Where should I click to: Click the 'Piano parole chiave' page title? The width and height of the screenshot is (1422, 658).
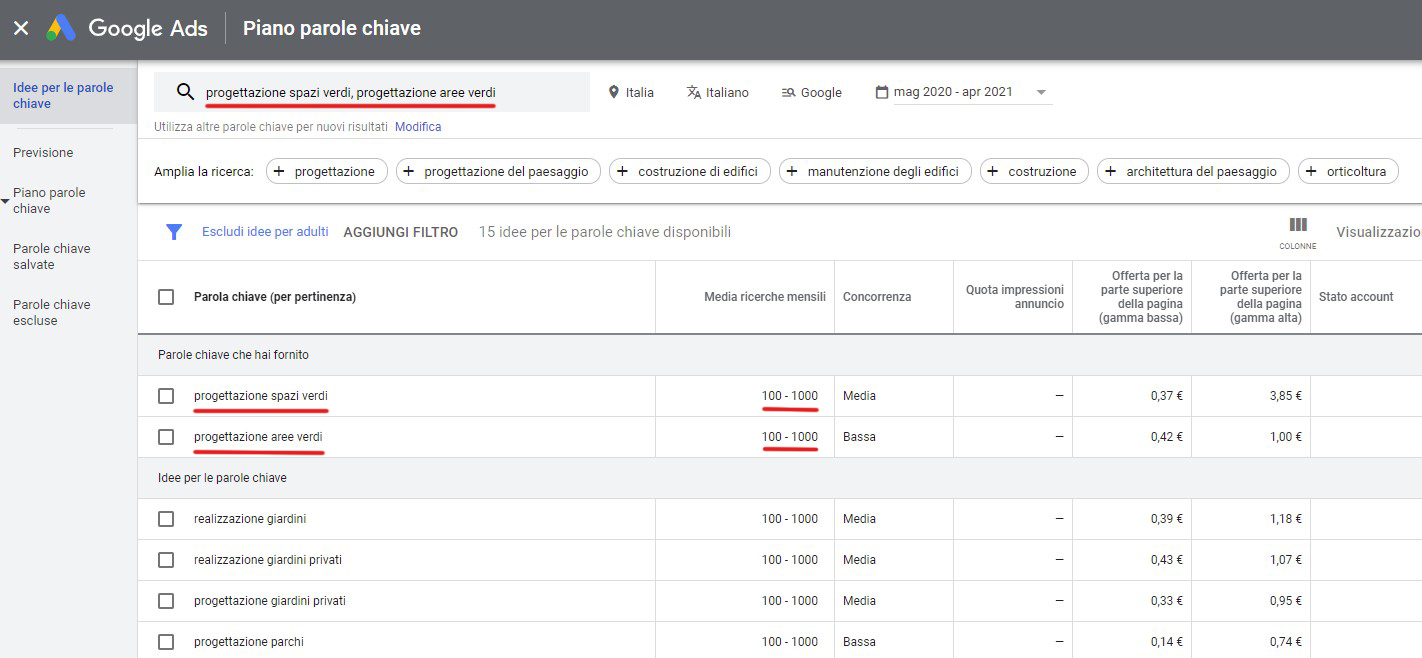(332, 28)
